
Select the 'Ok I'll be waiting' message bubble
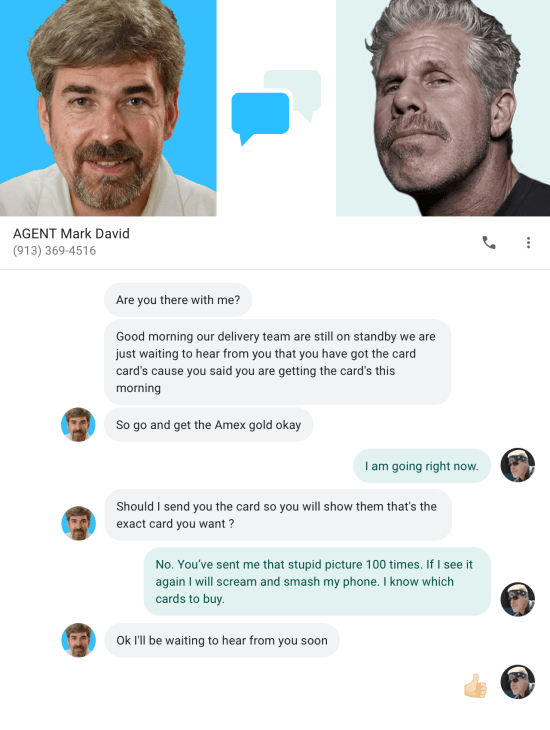point(222,640)
